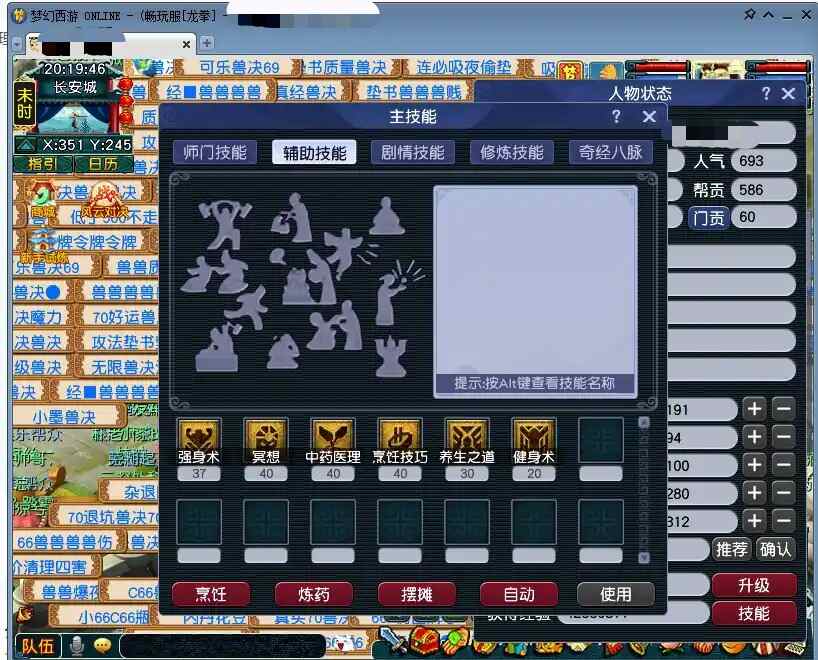818x660 pixels.
Task: Open help in 人物状态 window
Action: coord(765,93)
